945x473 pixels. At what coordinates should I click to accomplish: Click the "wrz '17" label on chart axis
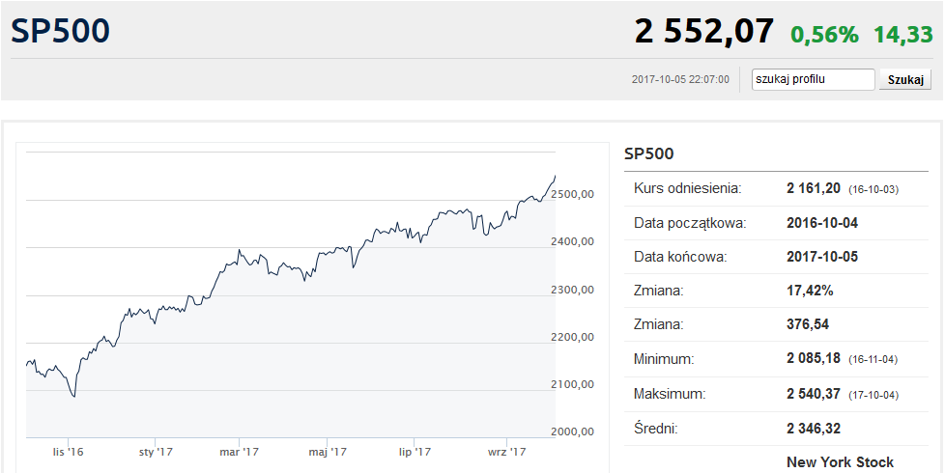506,452
